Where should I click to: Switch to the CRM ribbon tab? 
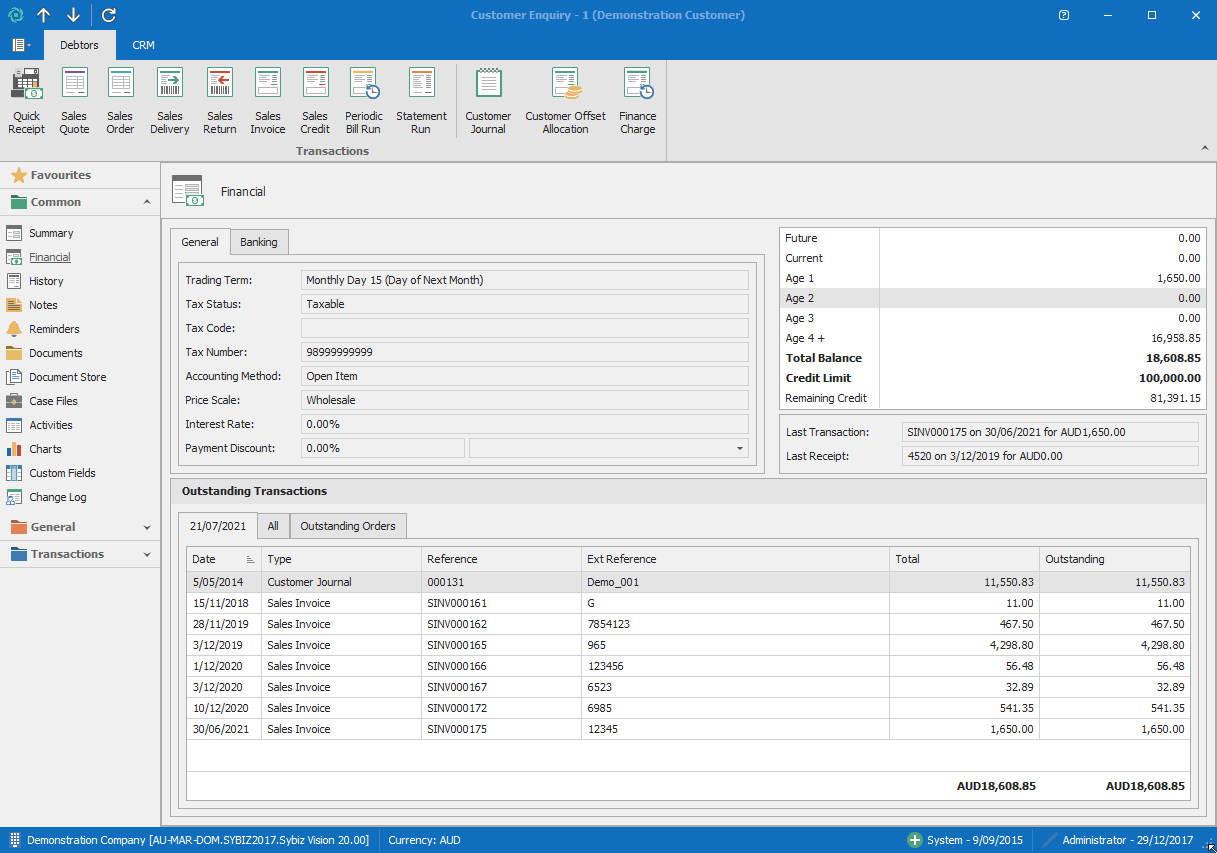[x=143, y=45]
